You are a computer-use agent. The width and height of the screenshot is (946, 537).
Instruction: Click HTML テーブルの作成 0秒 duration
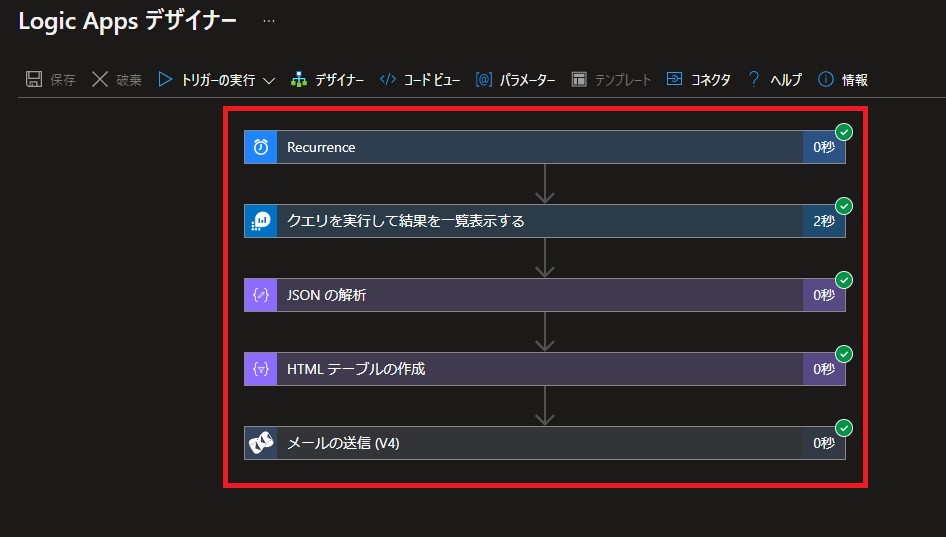pyautogui.click(x=824, y=369)
